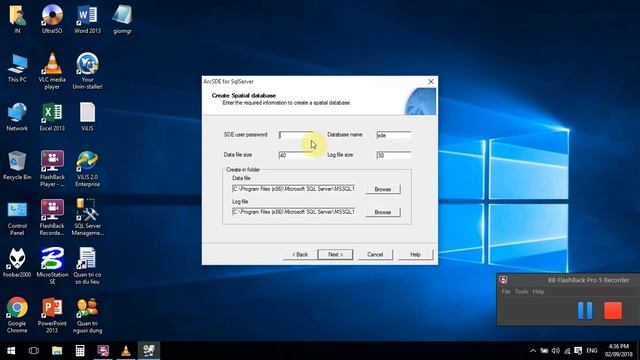
Task: Open Help in the ArcSDE dialog
Action: pos(415,254)
